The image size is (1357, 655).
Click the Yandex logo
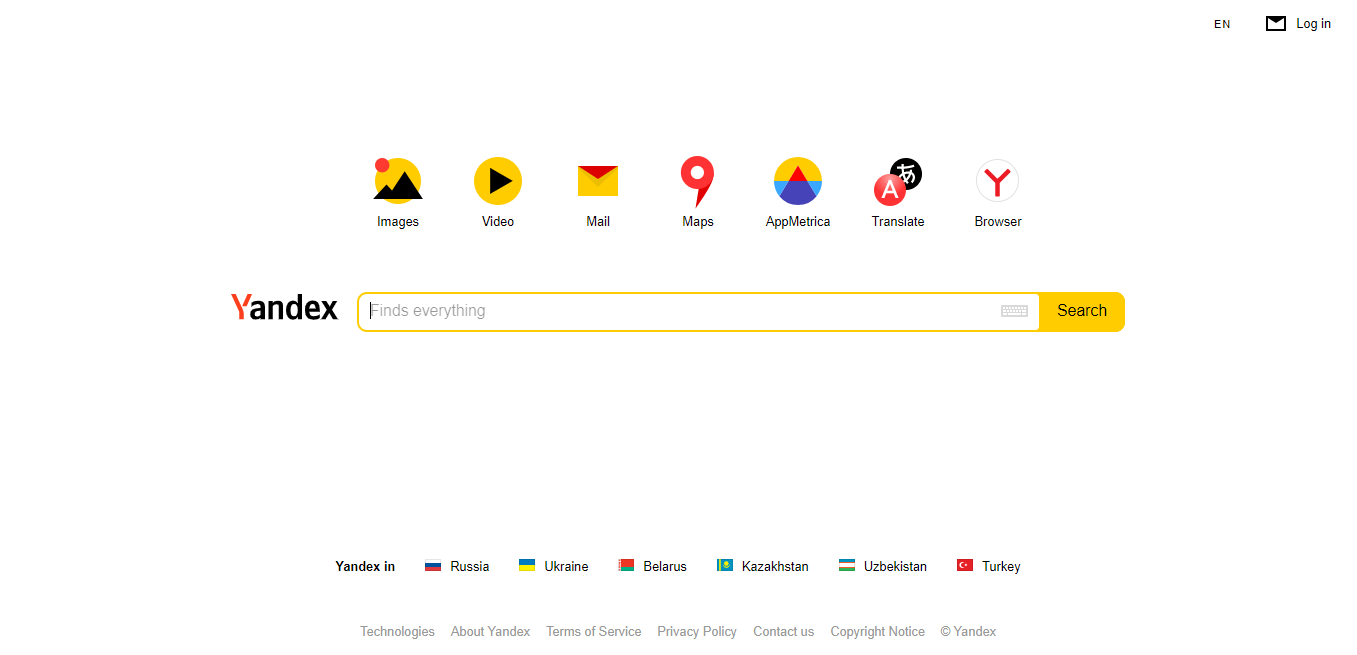(x=285, y=308)
